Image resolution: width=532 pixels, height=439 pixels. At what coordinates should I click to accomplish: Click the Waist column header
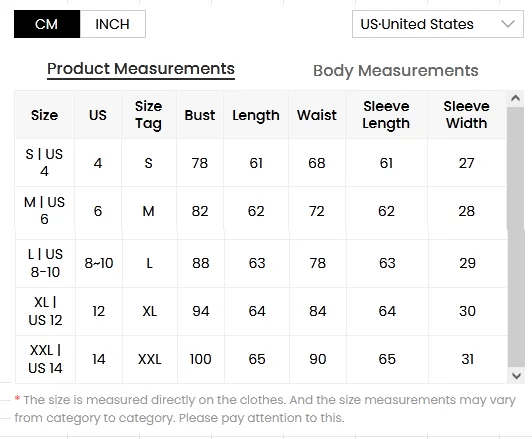(317, 115)
